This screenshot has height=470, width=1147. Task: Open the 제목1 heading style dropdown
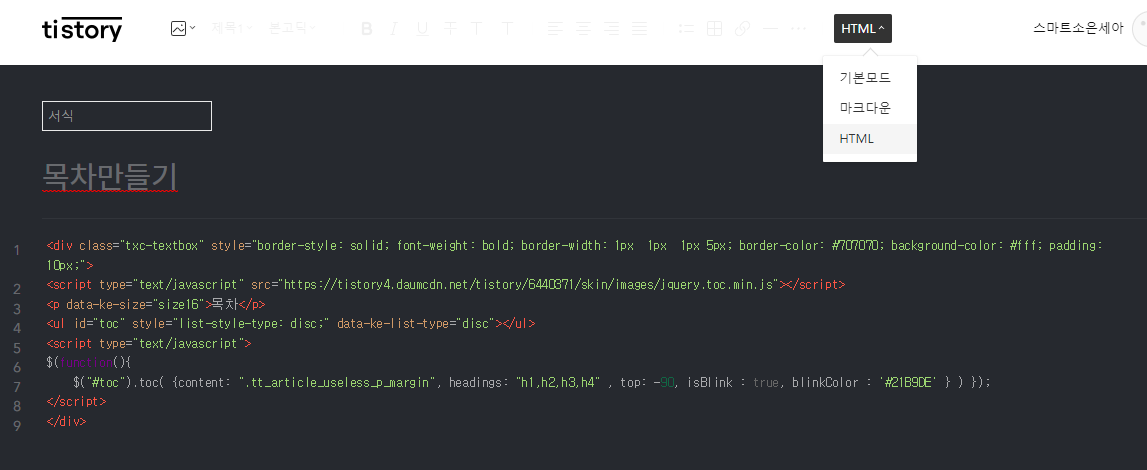232,29
